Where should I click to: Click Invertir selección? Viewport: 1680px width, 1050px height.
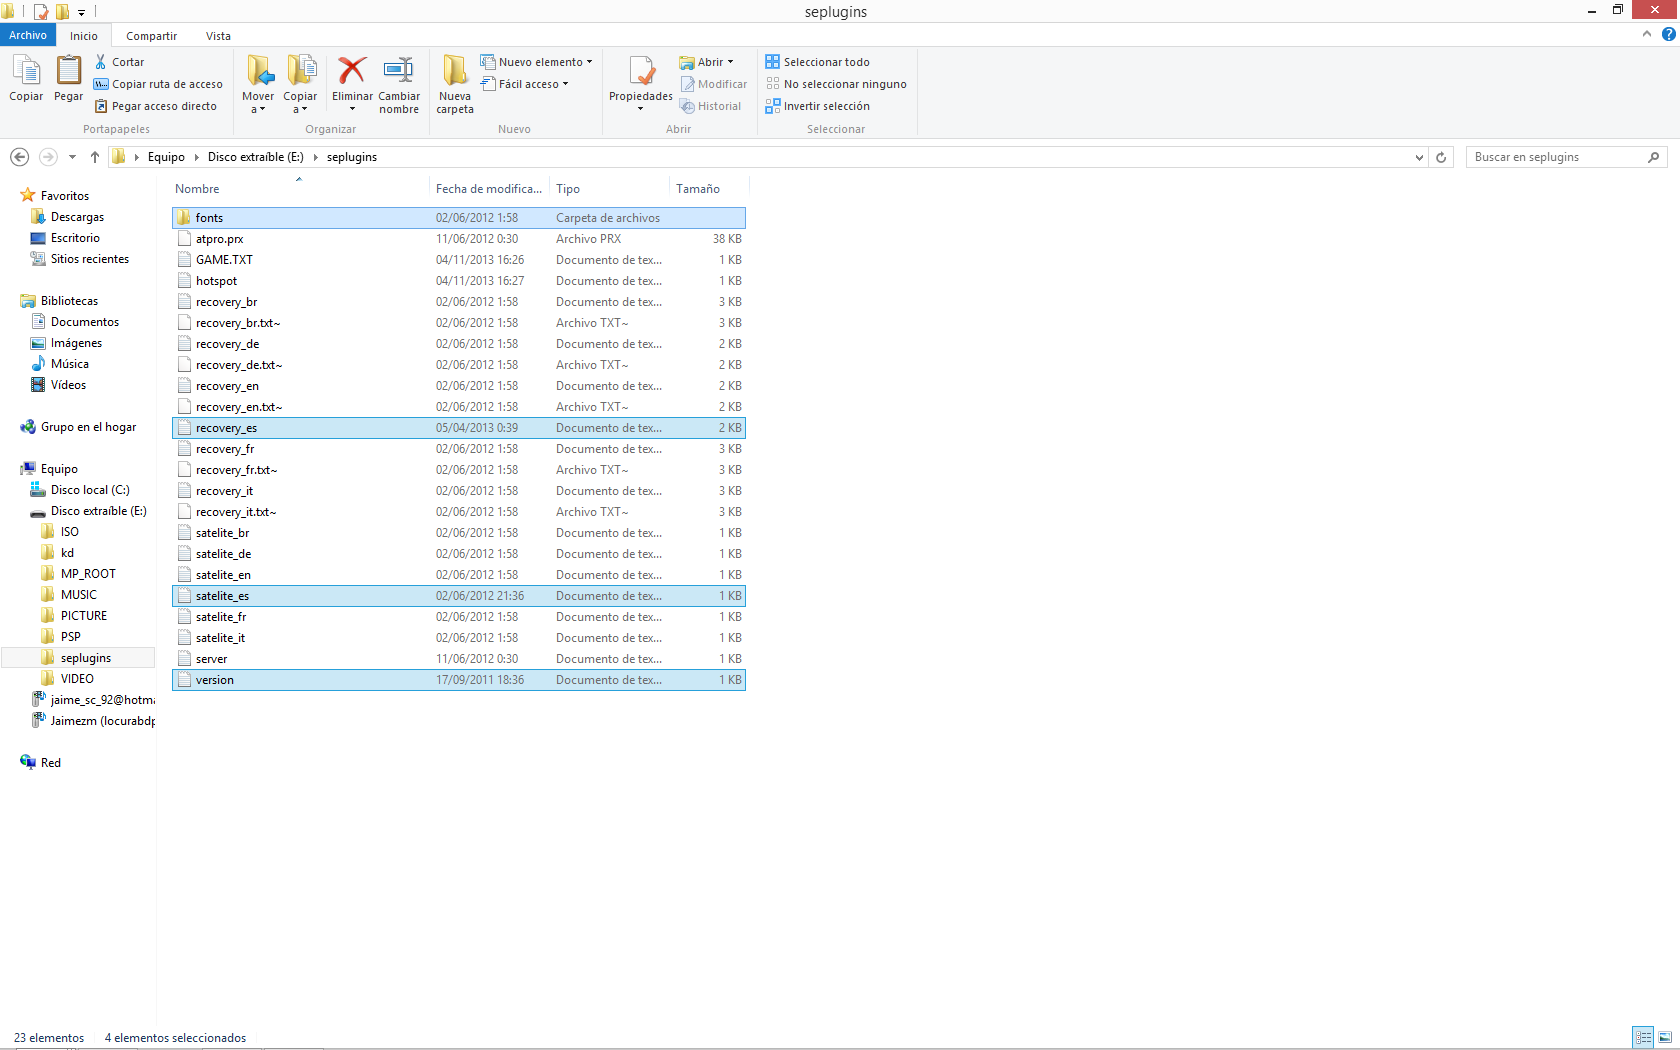(825, 106)
